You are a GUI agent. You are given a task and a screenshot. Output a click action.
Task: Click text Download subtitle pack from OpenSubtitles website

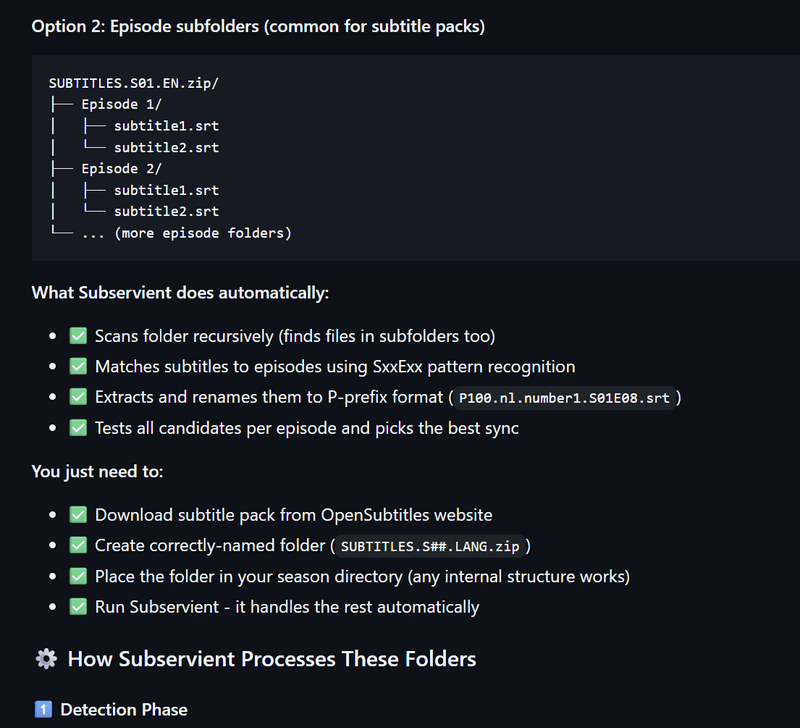293,515
